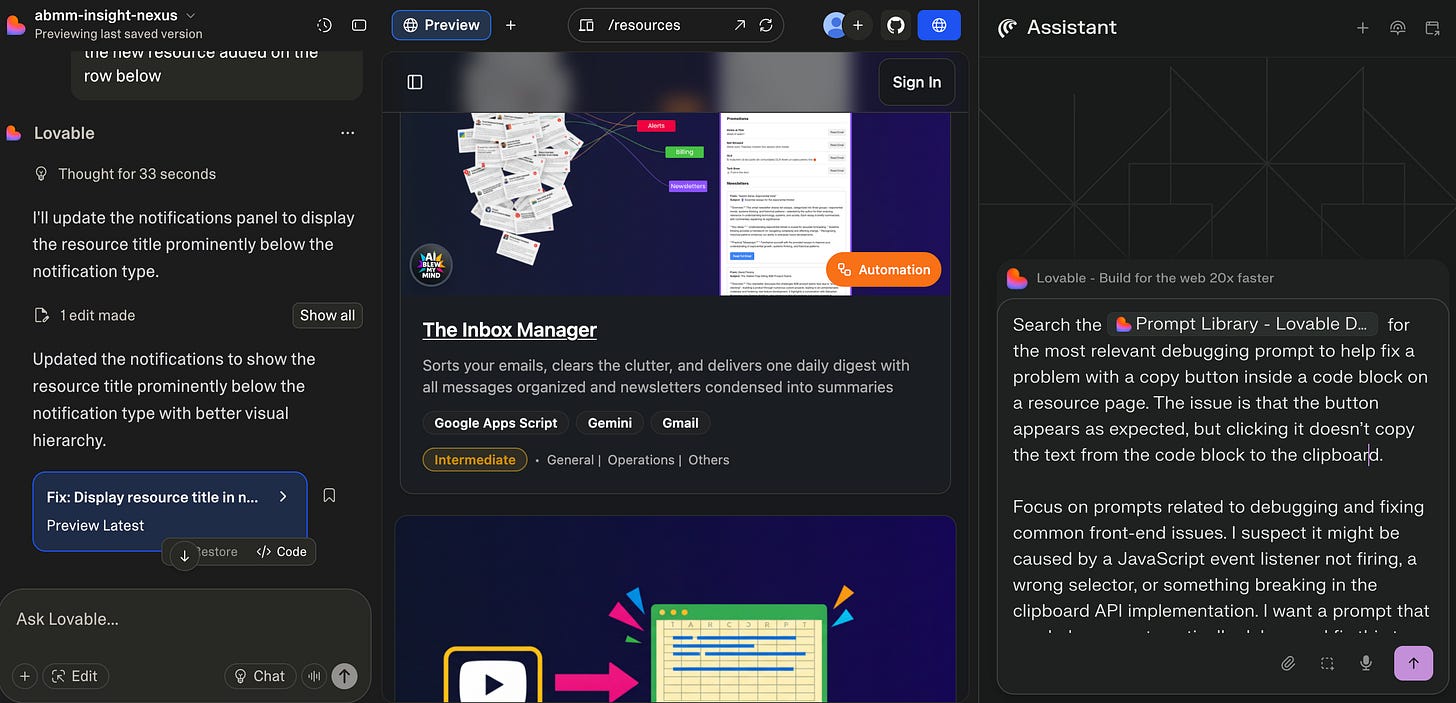Click the scroll-to-bottom arrow button in the chat
This screenshot has height=703, width=1456.
(184, 555)
